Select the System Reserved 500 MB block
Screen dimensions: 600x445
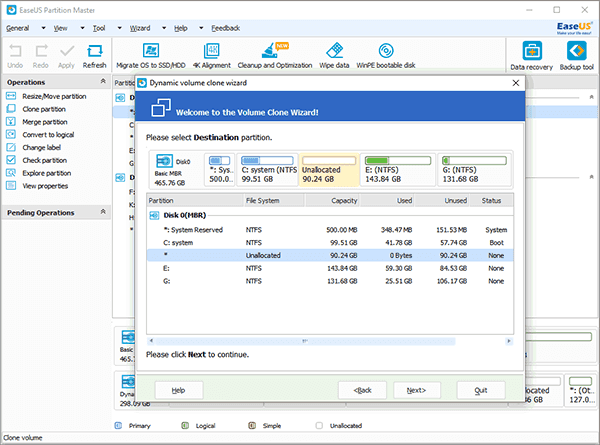(x=220, y=170)
